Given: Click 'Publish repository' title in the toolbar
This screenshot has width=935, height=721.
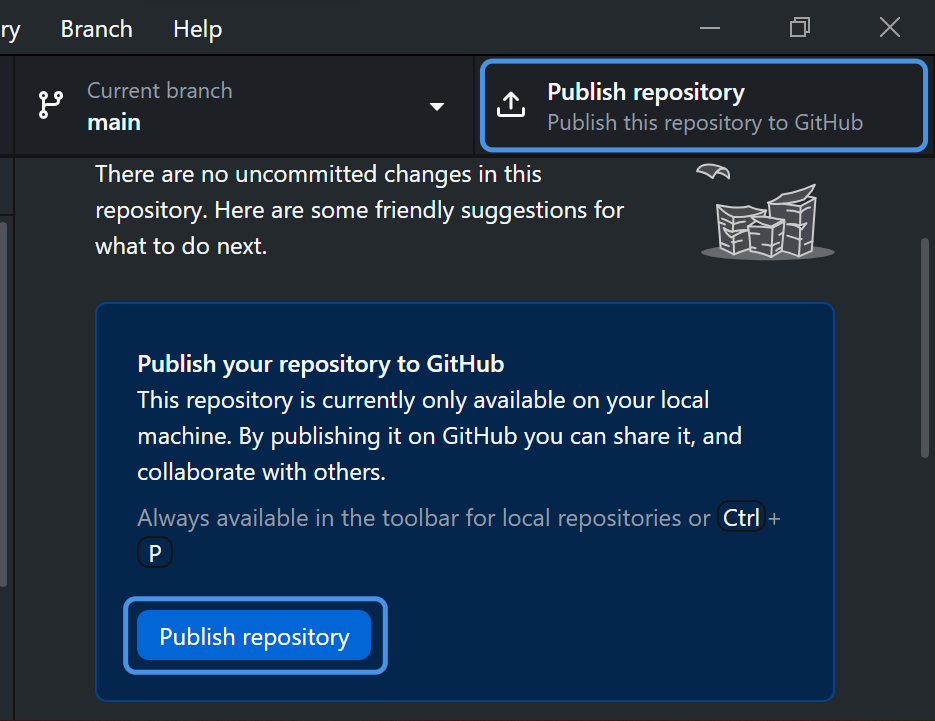Looking at the screenshot, I should click(x=645, y=92).
